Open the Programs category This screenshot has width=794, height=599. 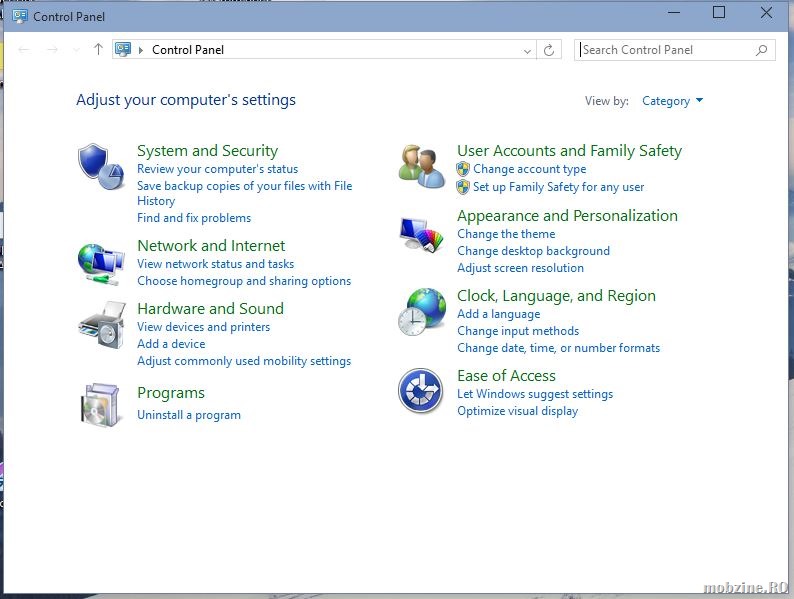coord(171,393)
